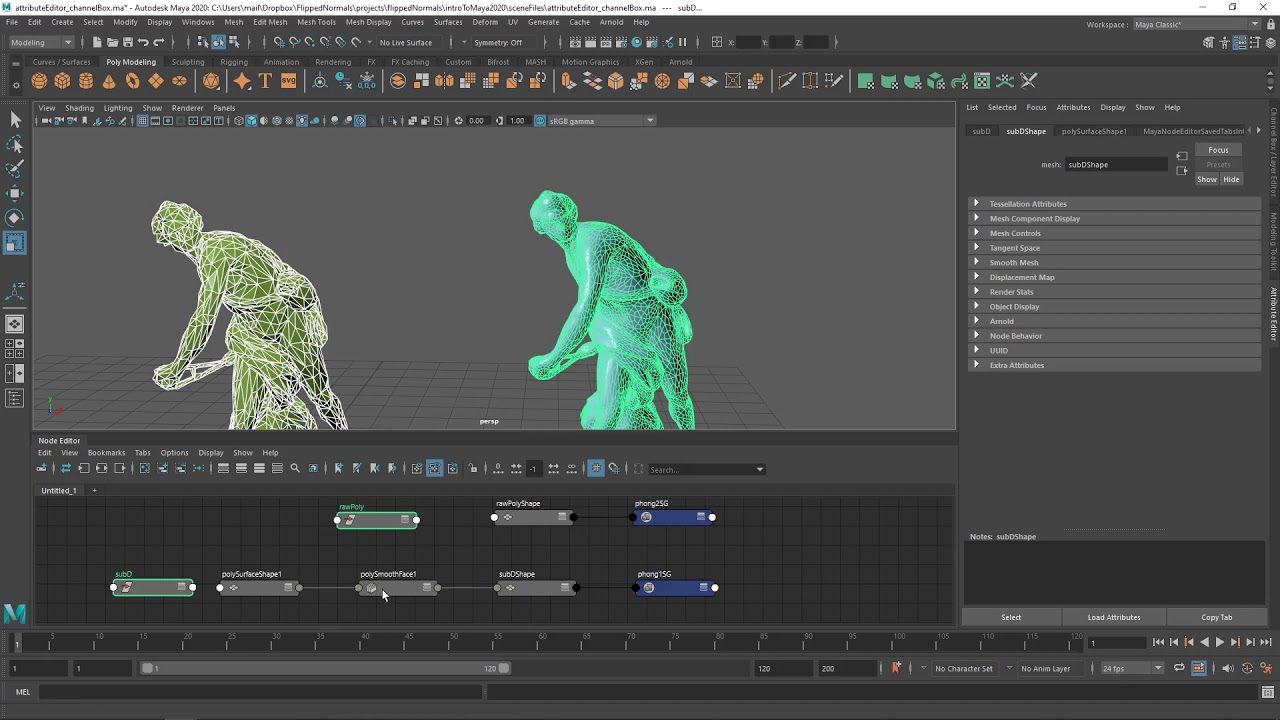Toggle the viewport grid display icon
Screen dimensions: 1280x720
[143, 121]
